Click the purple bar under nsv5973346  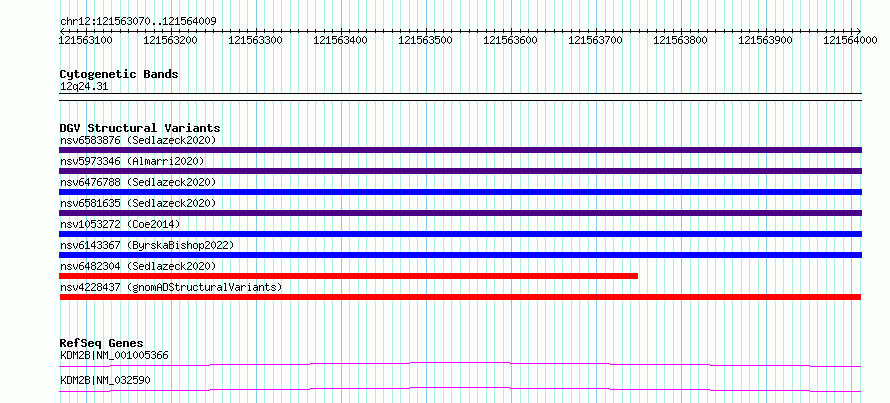(x=460, y=171)
